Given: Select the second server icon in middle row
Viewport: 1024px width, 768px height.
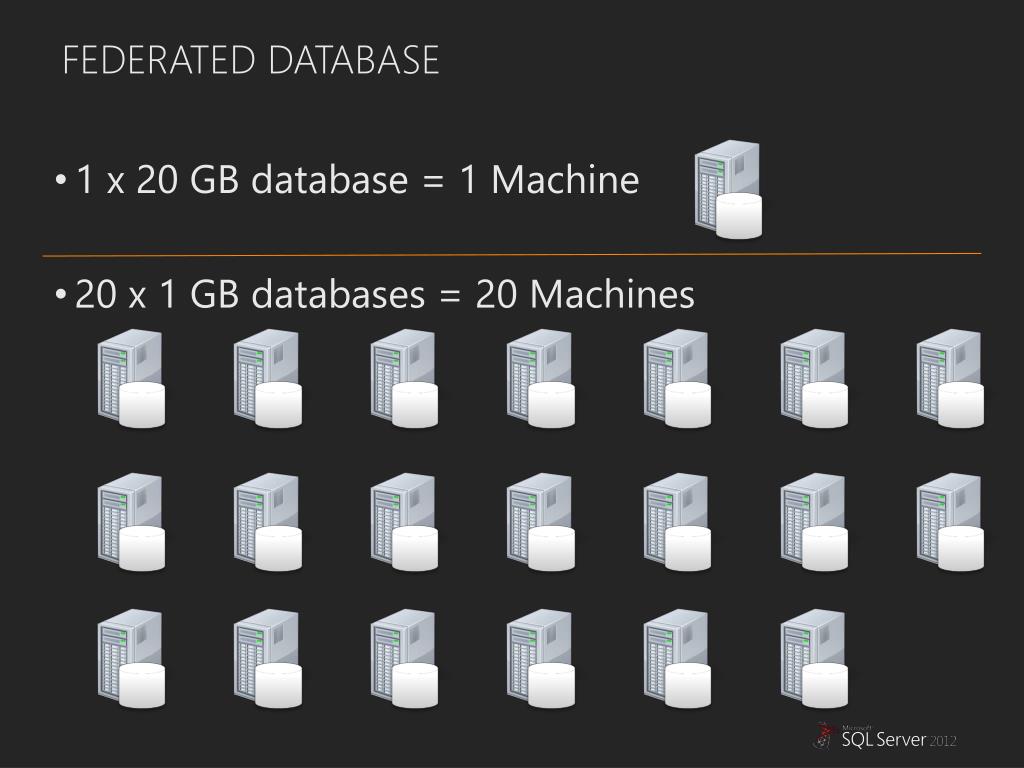Looking at the screenshot, I should coord(268,521).
